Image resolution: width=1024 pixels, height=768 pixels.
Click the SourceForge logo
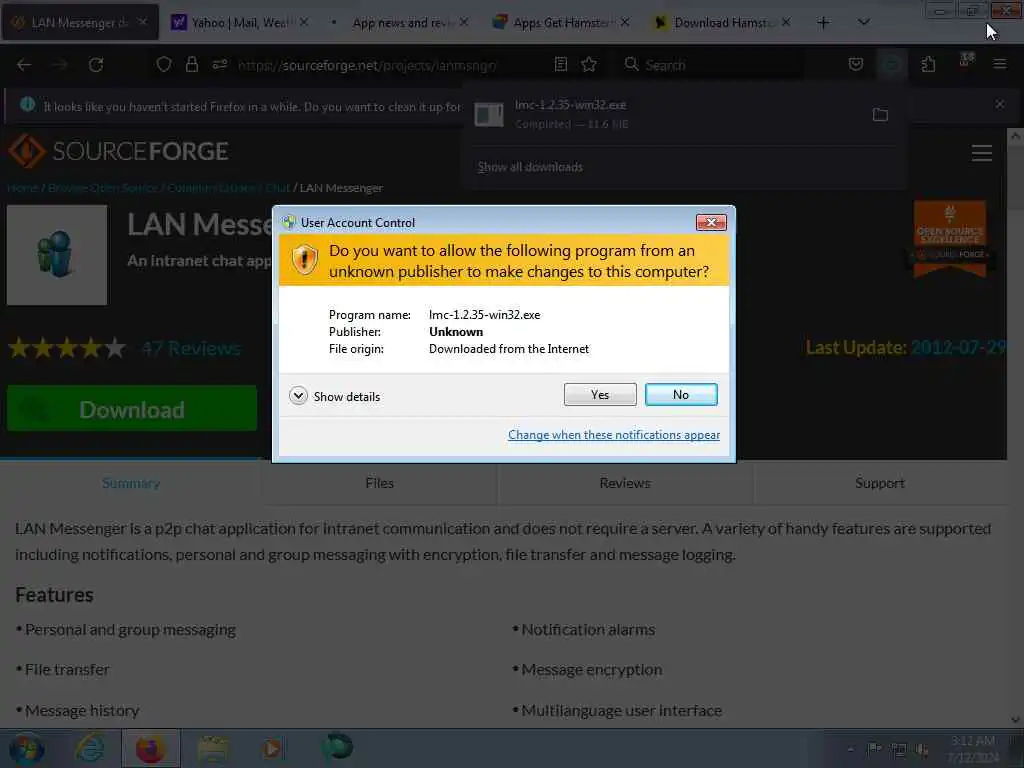coord(118,151)
